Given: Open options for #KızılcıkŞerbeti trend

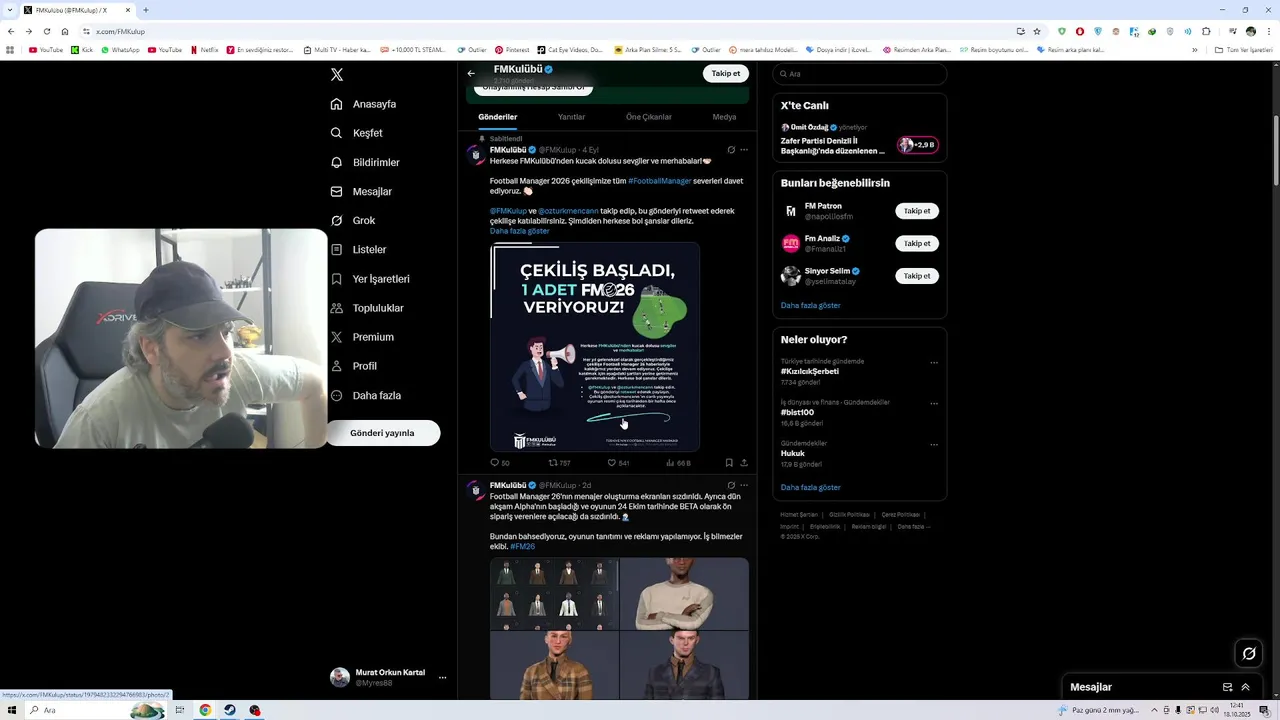Looking at the screenshot, I should (934, 362).
